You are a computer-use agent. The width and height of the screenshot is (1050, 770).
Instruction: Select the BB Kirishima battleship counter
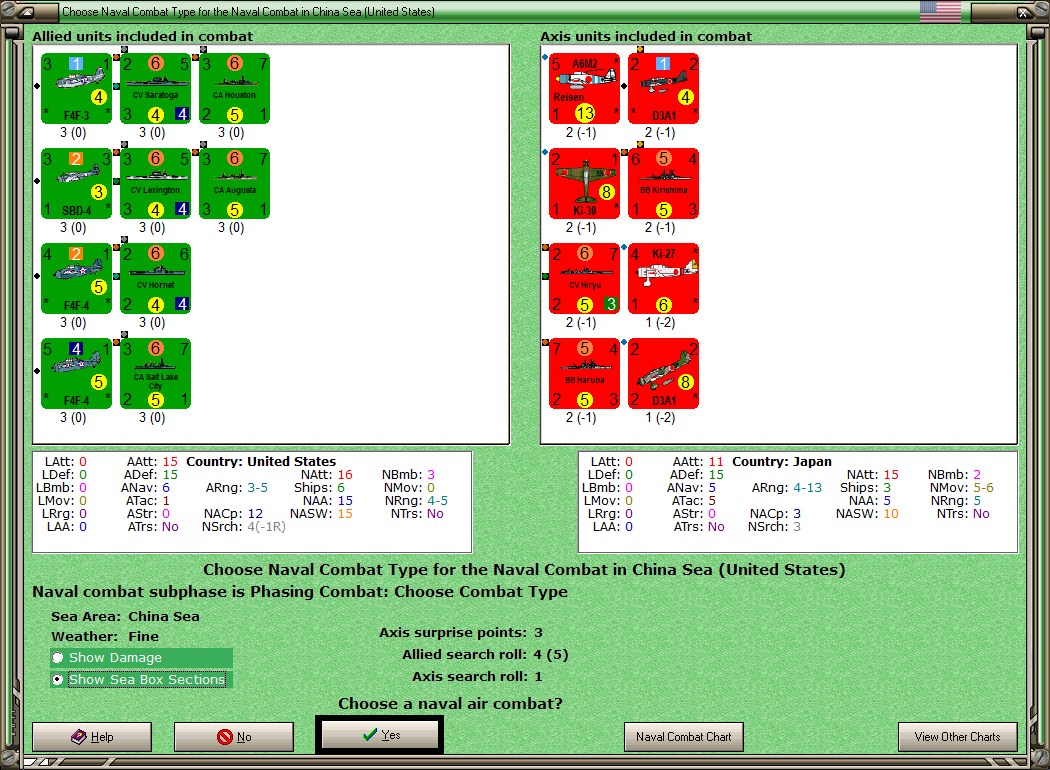(664, 183)
